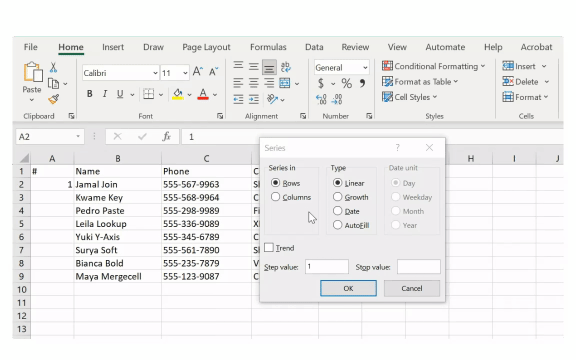The height and width of the screenshot is (360, 576).
Task: Center text horizontally
Action: (x=253, y=83)
